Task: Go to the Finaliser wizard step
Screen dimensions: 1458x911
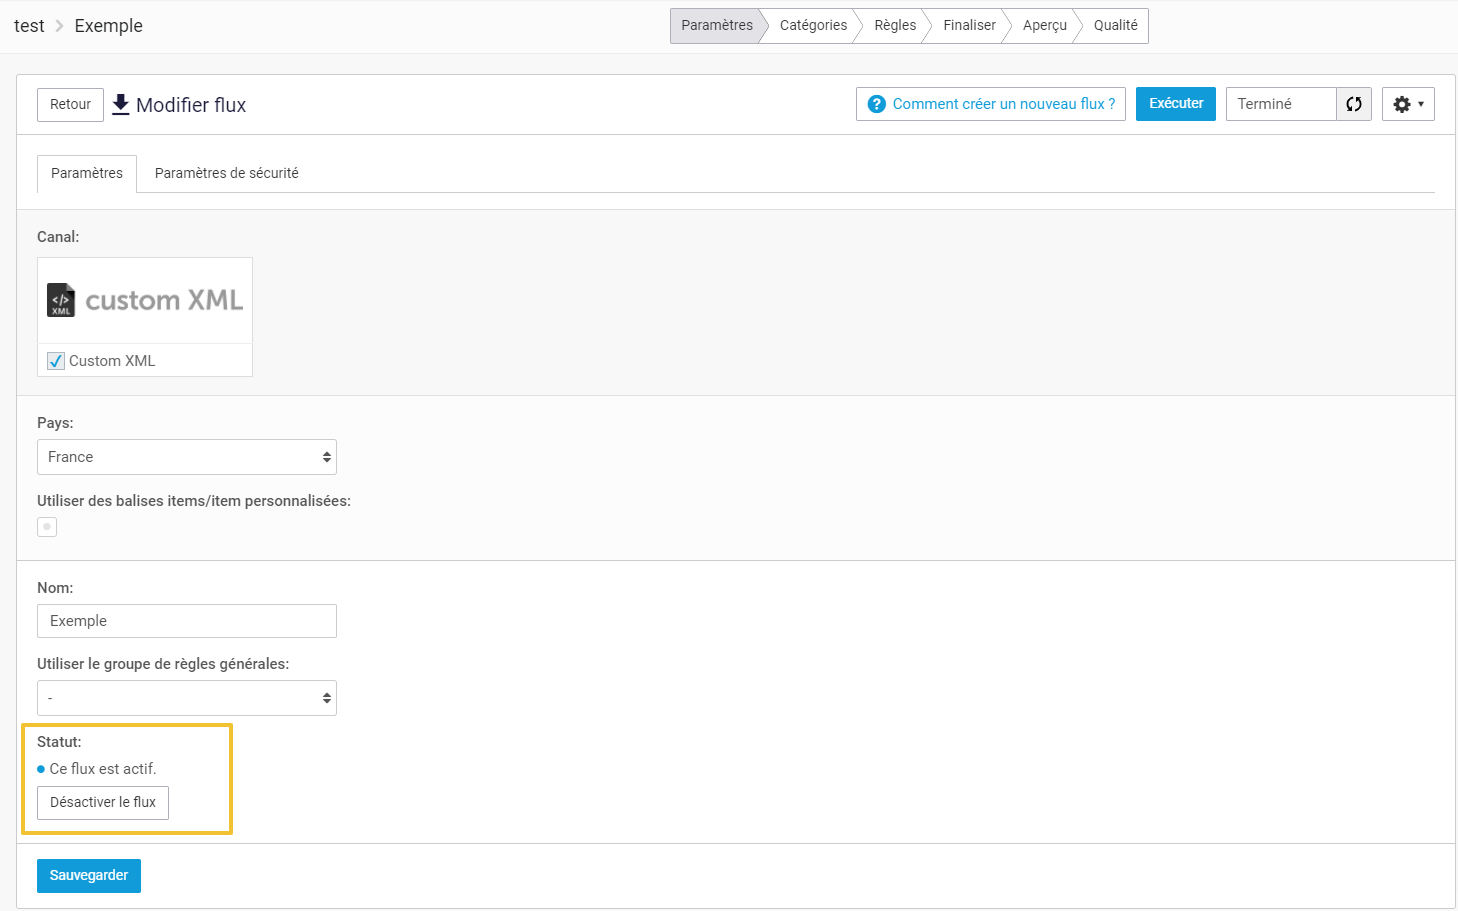Action: (969, 26)
